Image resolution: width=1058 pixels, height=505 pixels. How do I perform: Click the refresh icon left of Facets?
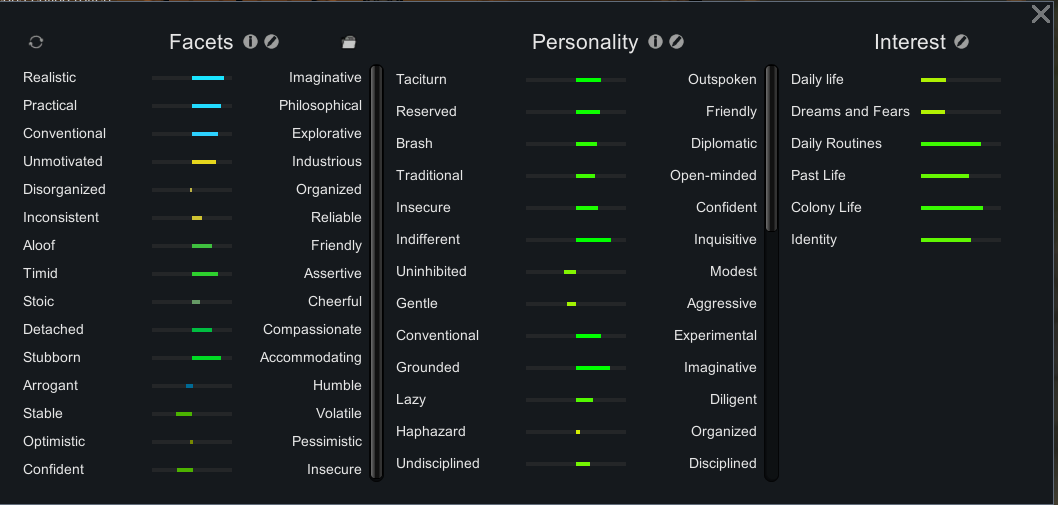[x=36, y=42]
